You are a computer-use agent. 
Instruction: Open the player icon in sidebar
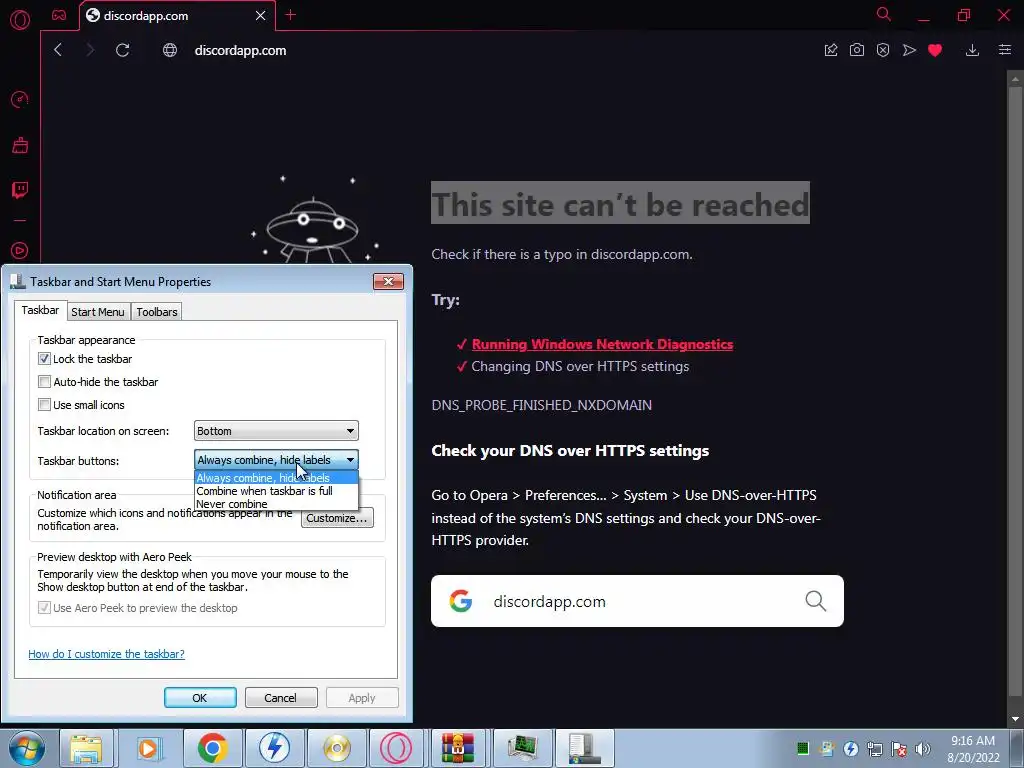20,250
